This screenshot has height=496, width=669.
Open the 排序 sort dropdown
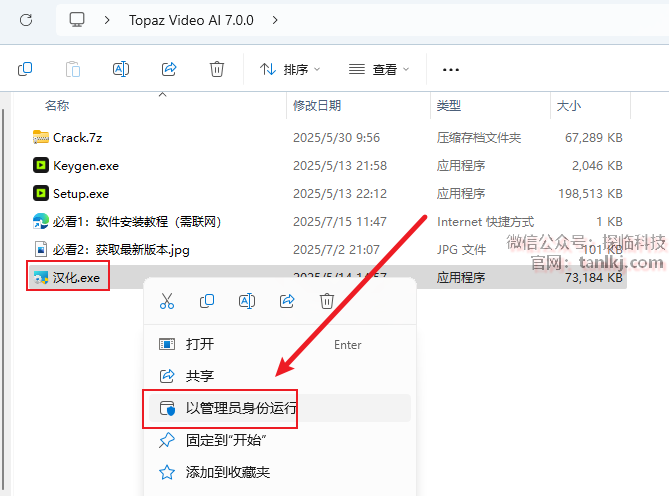(x=290, y=69)
